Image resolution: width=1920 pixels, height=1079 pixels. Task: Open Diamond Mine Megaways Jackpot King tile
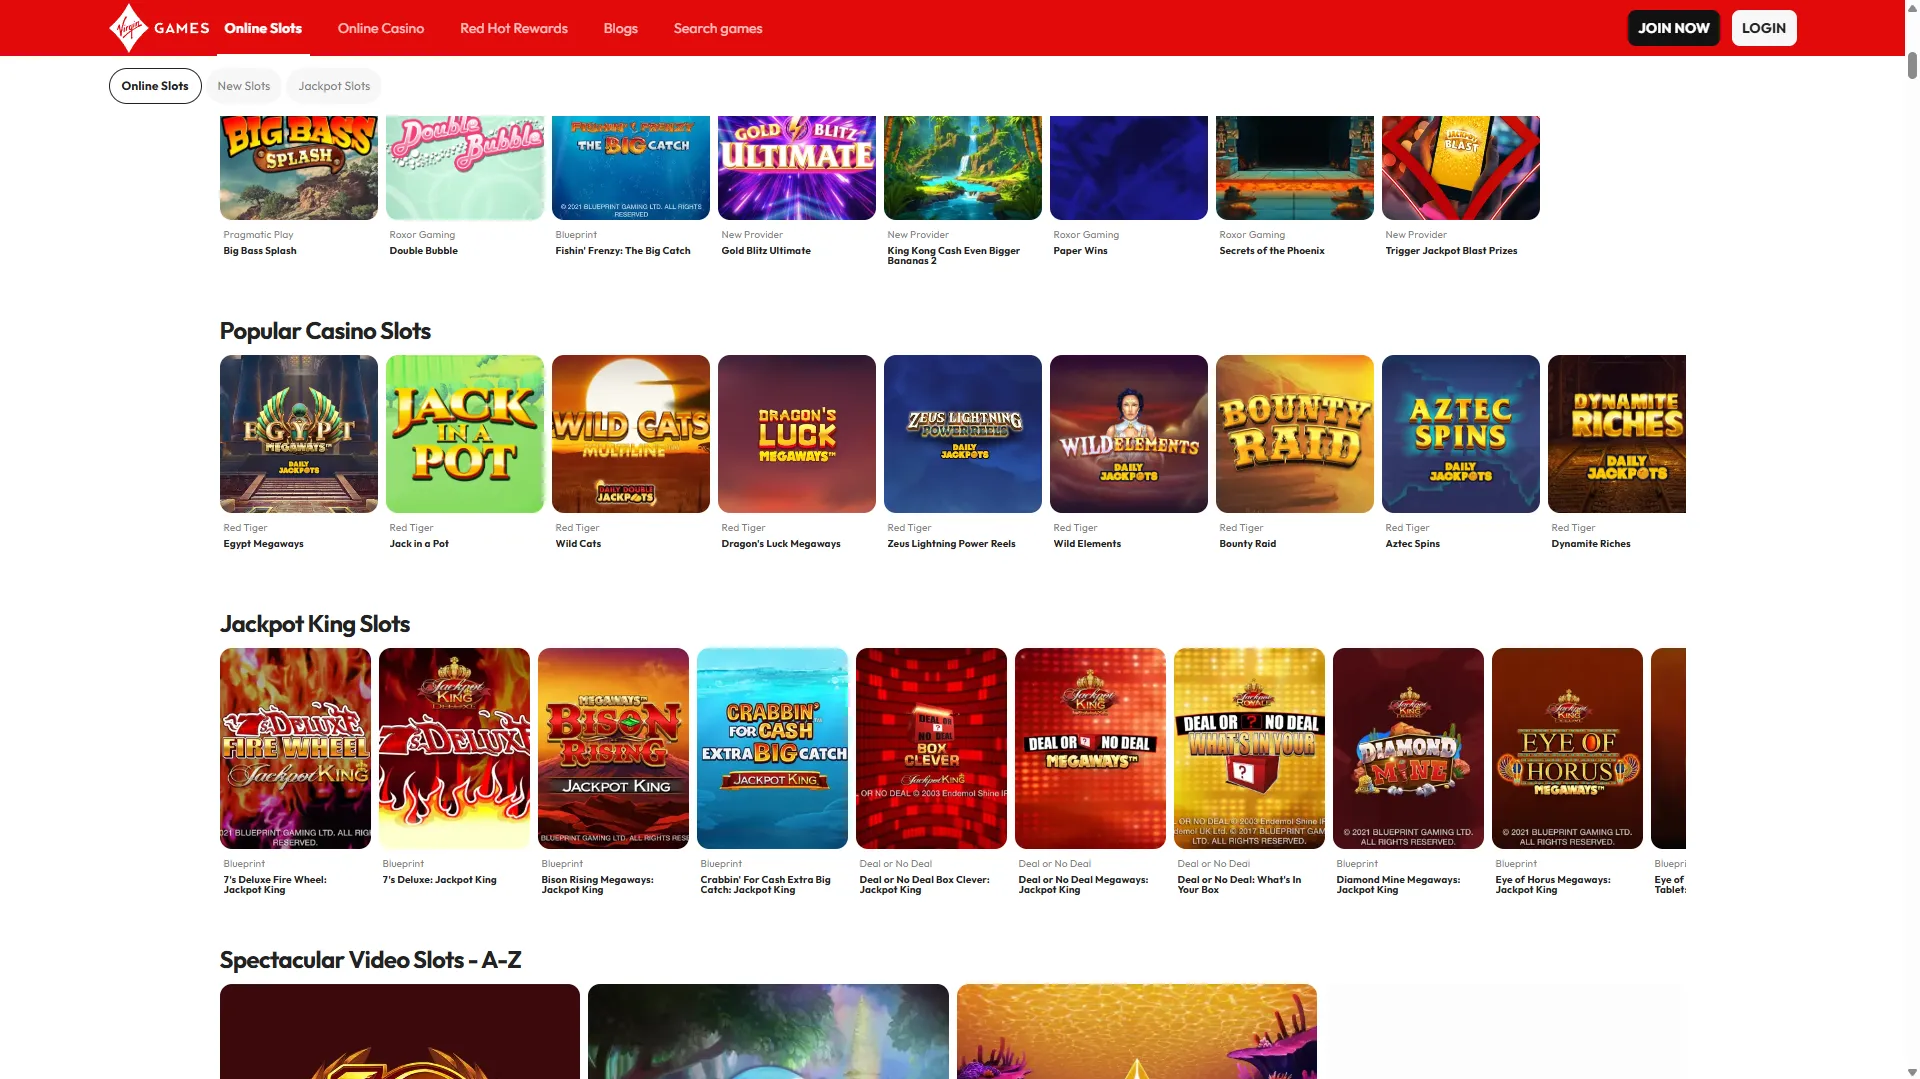point(1408,748)
